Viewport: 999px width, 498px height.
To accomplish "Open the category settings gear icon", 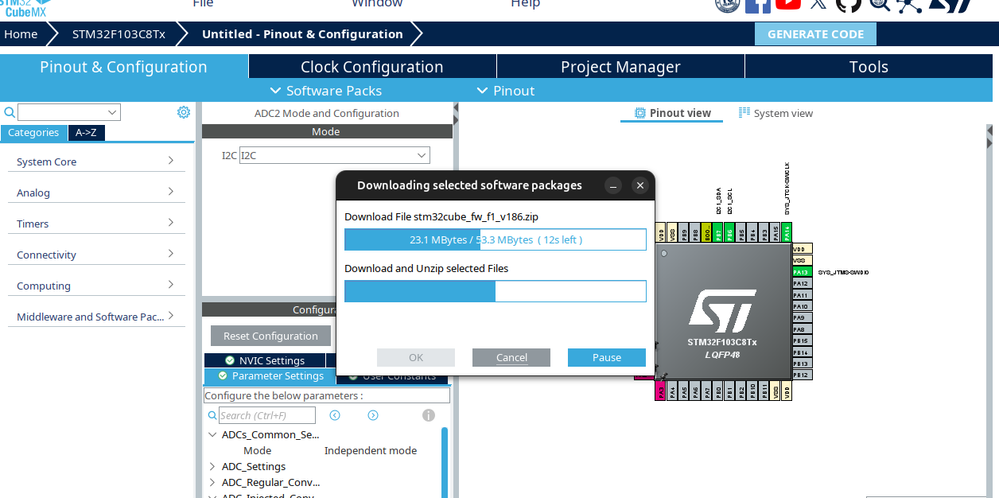I will [x=183, y=112].
